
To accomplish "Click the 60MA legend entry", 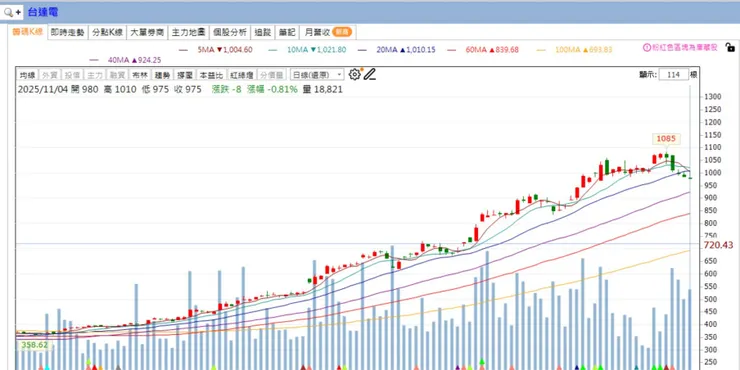I will coord(483,50).
